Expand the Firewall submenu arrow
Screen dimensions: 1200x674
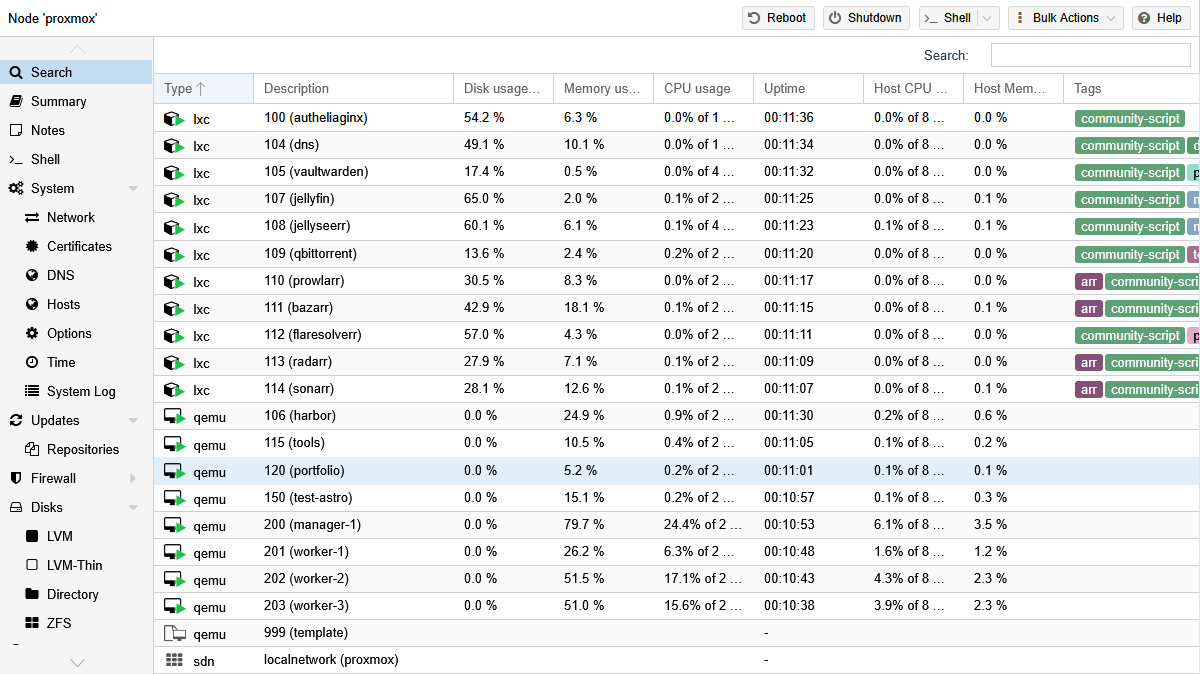coord(133,479)
